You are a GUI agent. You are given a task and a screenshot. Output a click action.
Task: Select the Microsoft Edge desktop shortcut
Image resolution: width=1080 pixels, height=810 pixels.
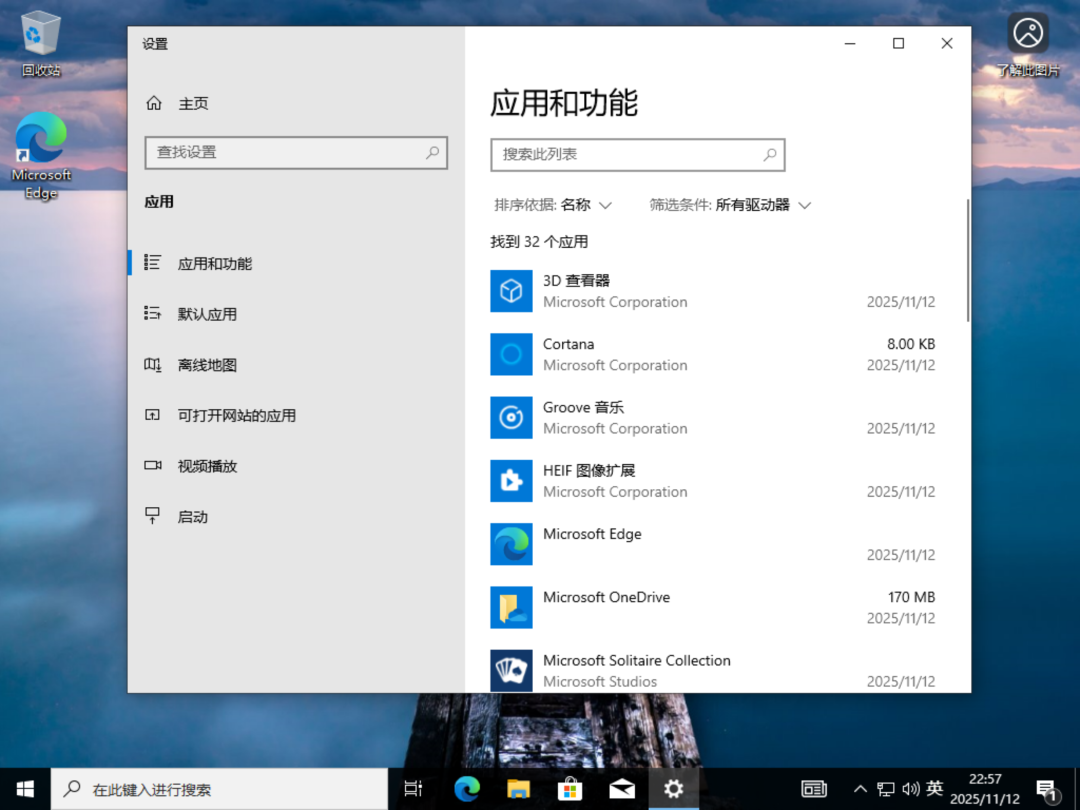point(41,156)
